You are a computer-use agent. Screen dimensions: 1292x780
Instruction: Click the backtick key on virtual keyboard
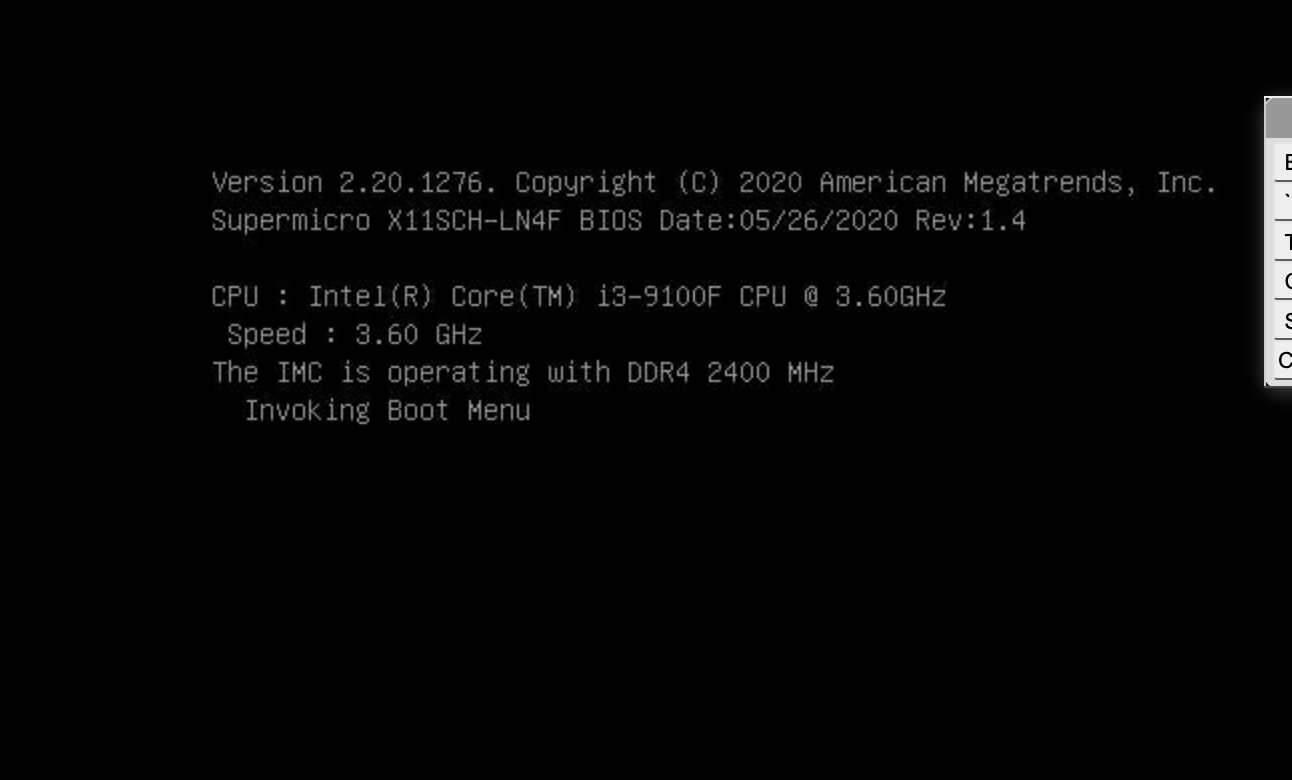(x=1283, y=201)
